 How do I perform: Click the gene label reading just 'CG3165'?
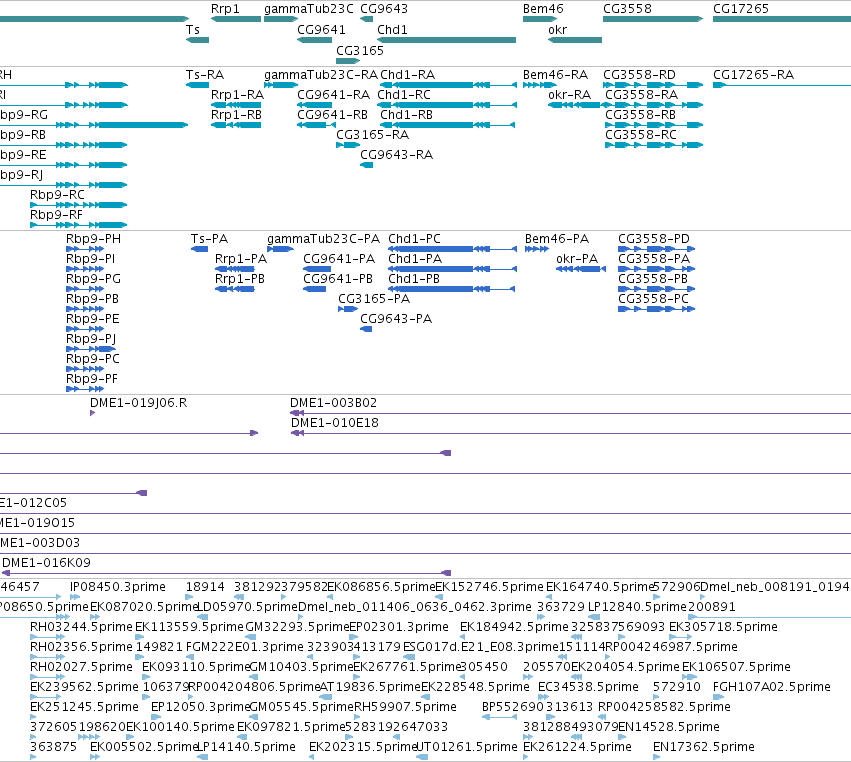pyautogui.click(x=360, y=50)
